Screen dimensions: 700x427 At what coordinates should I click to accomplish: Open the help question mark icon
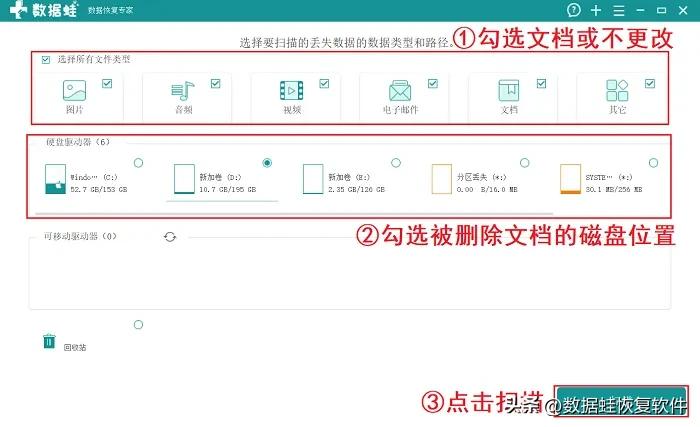(574, 10)
